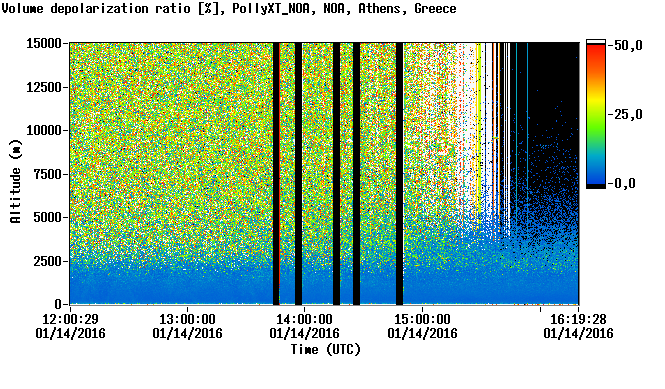Click the 12500 altitude tick label
Image resolution: width=665 pixels, height=389 pixels.
44,87
